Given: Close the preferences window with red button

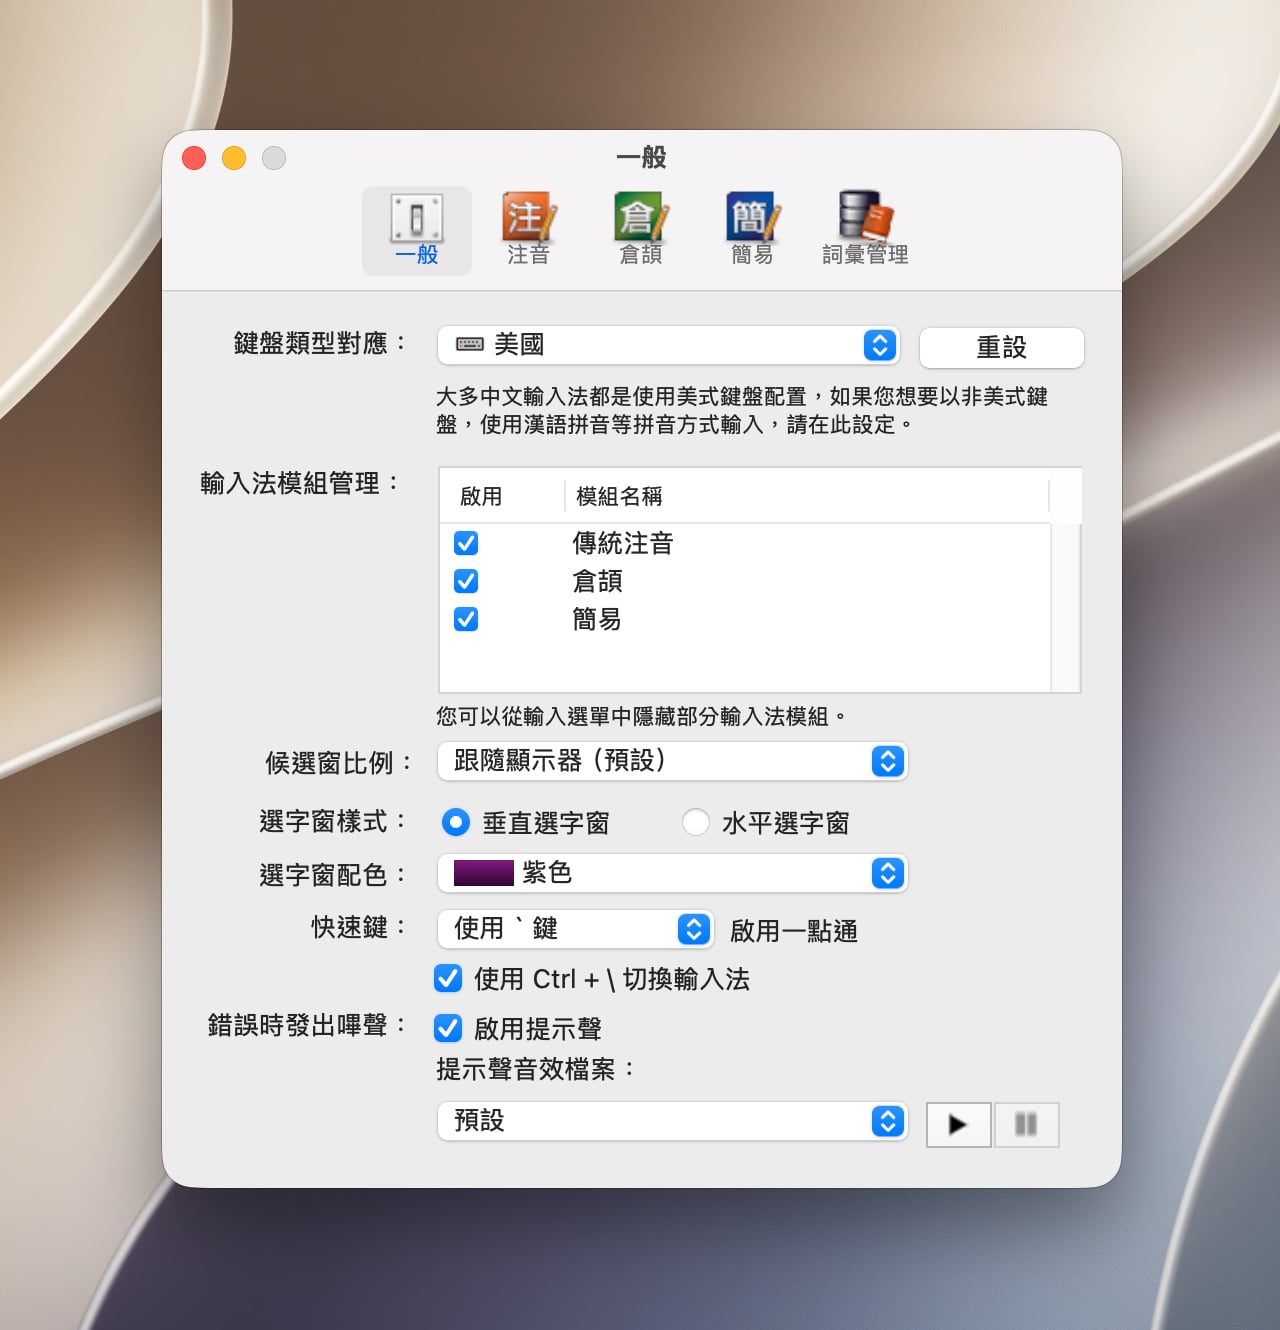Looking at the screenshot, I should 194,158.
